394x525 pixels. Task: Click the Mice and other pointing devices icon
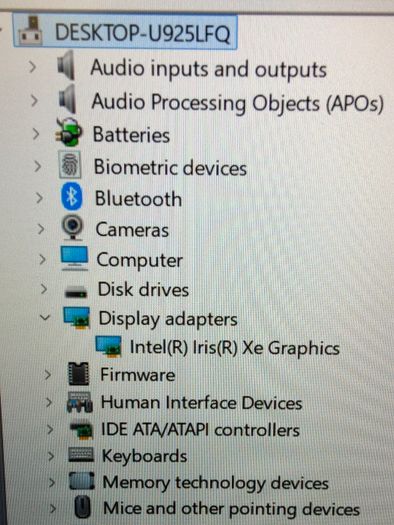click(82, 507)
